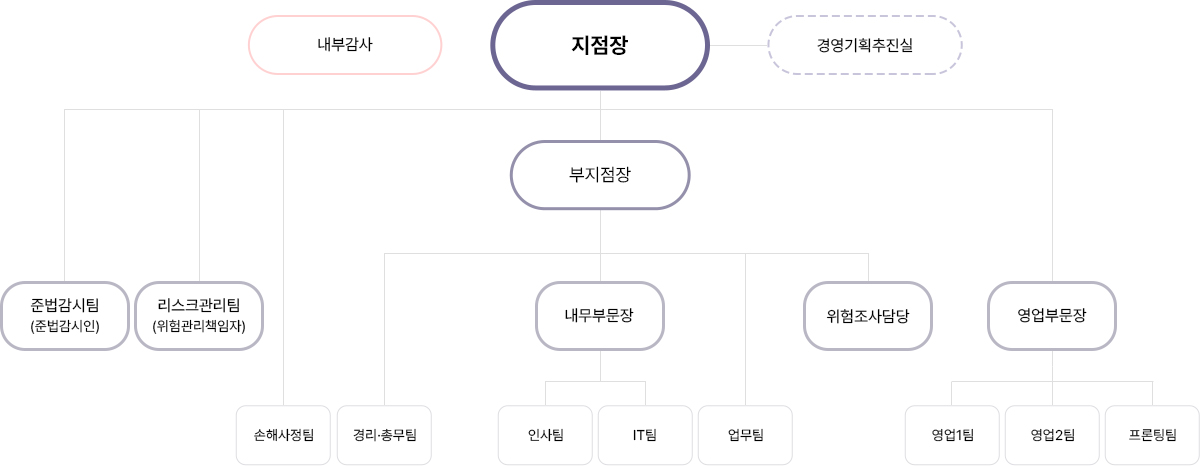The height and width of the screenshot is (466, 1200).
Task: Click the IT팀 box
Action: click(645, 435)
